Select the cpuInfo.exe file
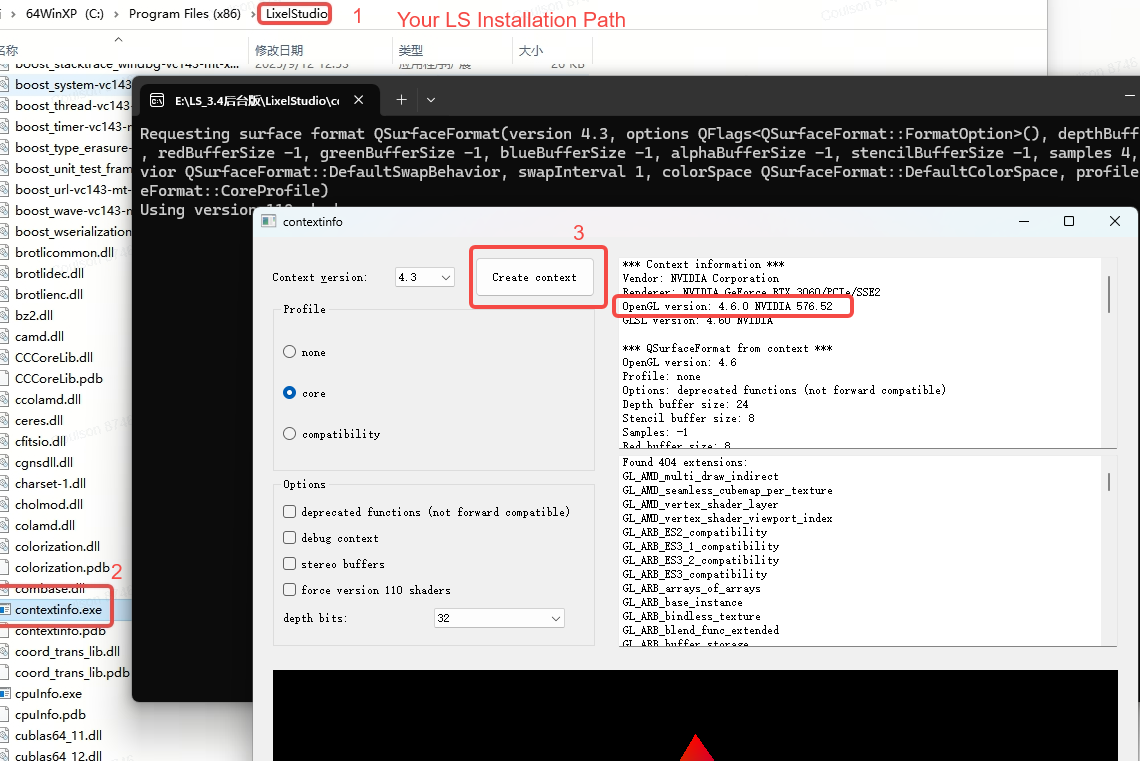 (49, 693)
